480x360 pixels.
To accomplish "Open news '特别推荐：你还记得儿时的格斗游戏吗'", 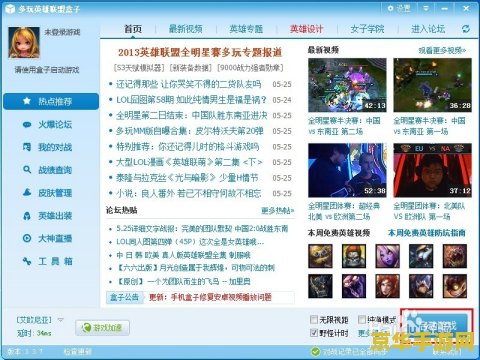I will click(187, 147).
